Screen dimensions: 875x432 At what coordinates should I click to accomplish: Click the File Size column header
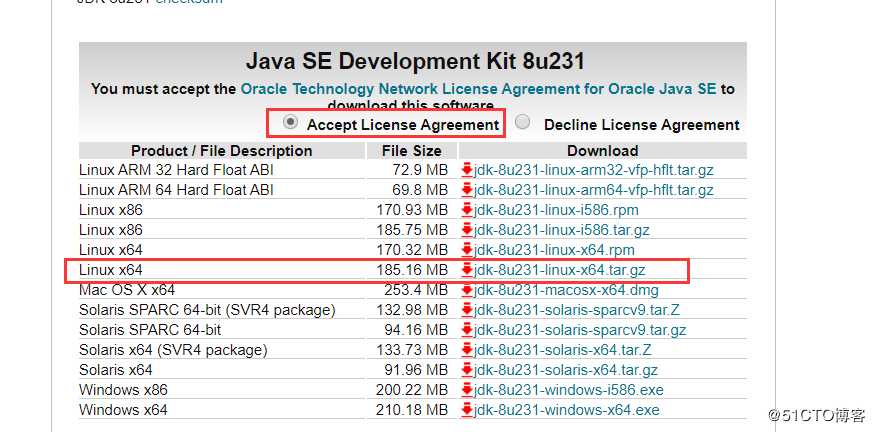click(x=412, y=151)
